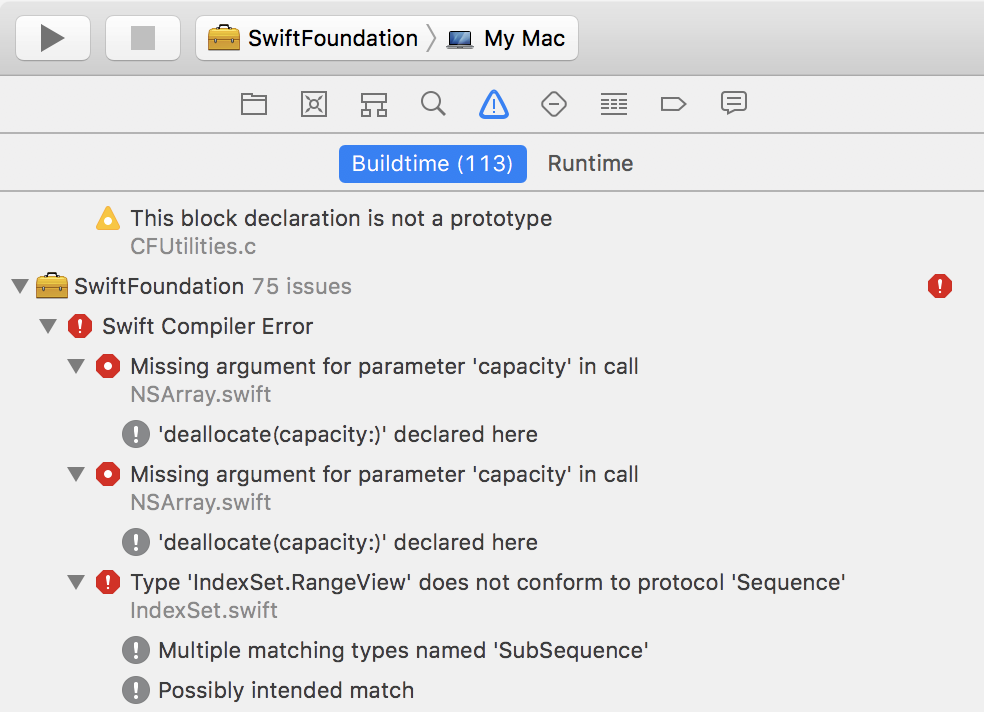
Task: Open the Symbol navigator hierarchy icon
Action: tap(374, 104)
